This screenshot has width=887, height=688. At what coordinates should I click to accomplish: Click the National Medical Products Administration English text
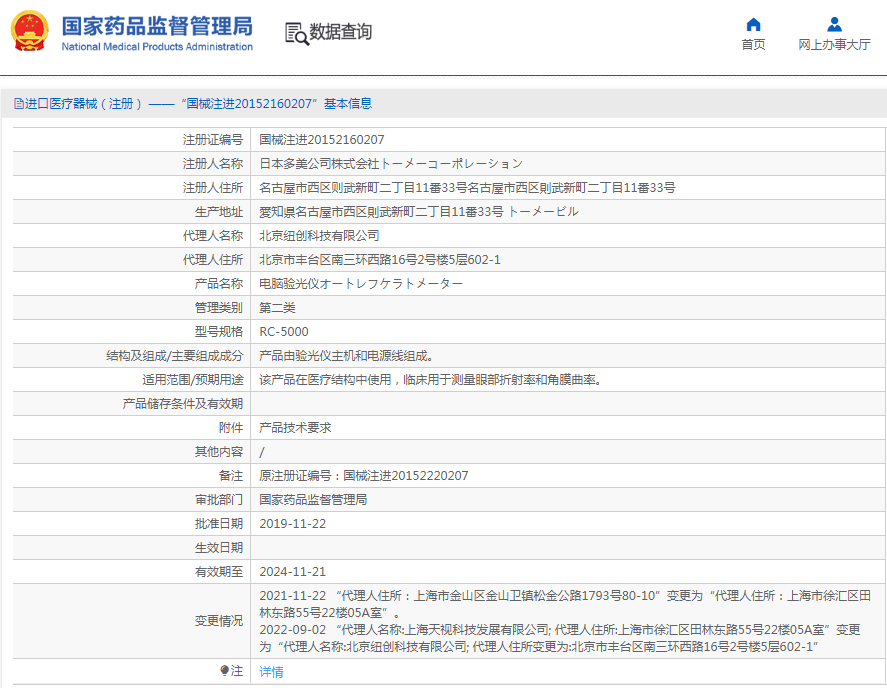pos(157,47)
